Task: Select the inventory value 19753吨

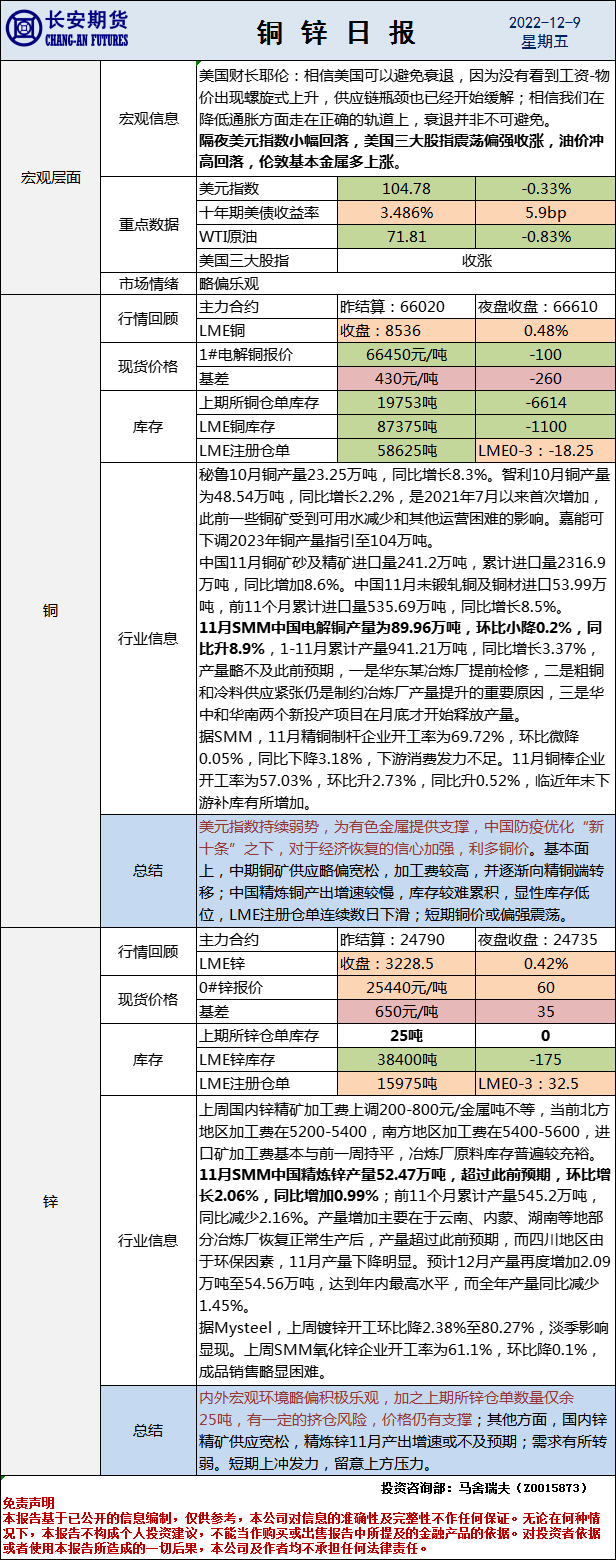Action: (x=406, y=402)
